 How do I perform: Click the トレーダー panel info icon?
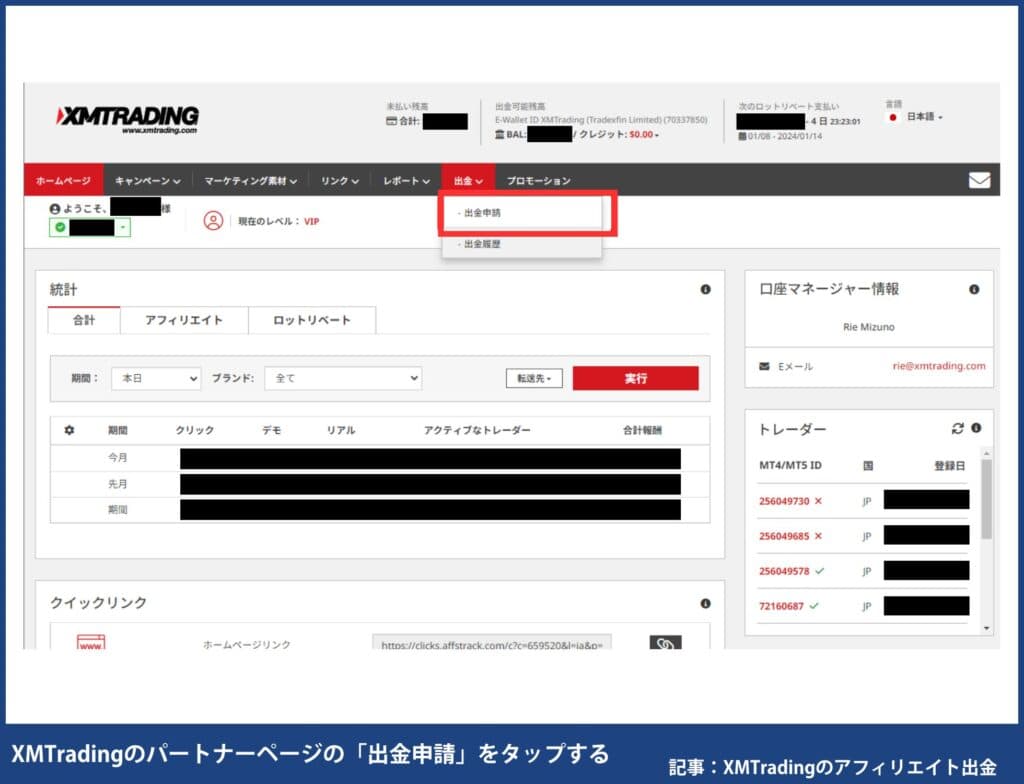(975, 428)
